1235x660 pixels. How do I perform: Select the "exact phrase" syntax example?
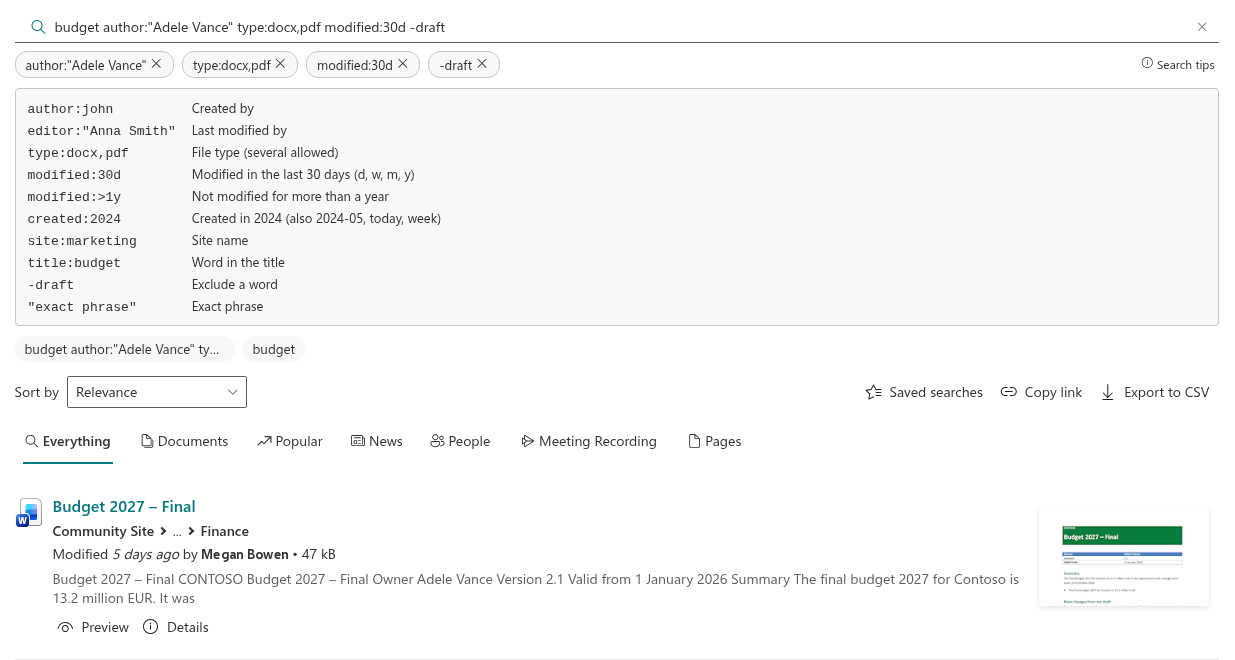point(82,307)
